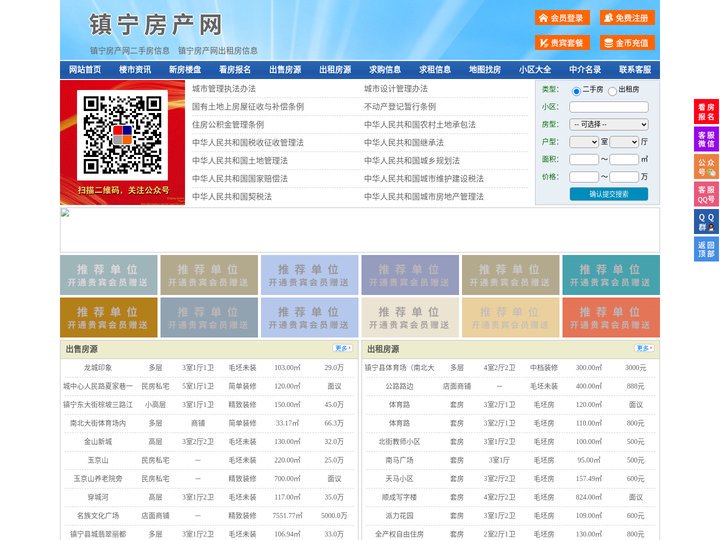Click the maximum 面积 input field
The width and height of the screenshot is (720, 540).
624,159
